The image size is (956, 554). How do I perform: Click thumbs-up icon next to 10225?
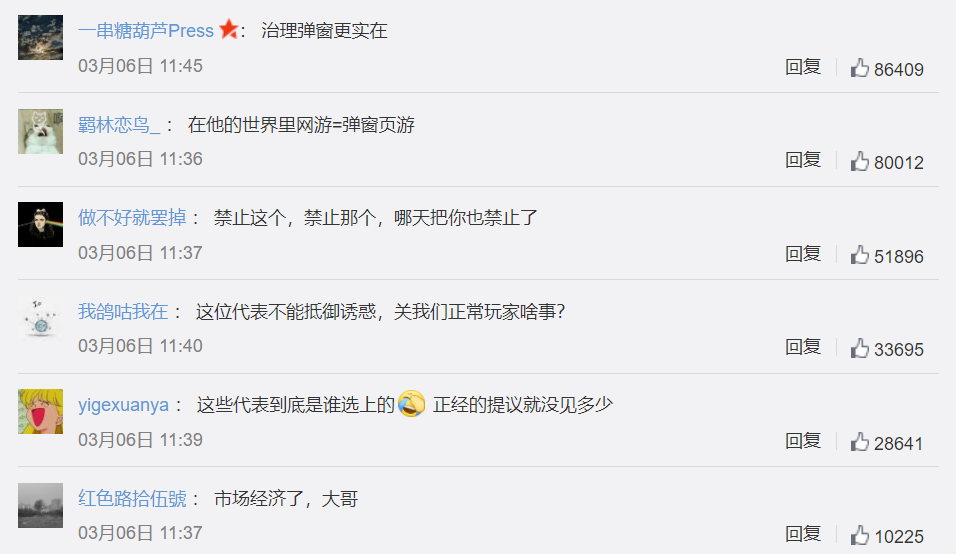[x=860, y=535]
